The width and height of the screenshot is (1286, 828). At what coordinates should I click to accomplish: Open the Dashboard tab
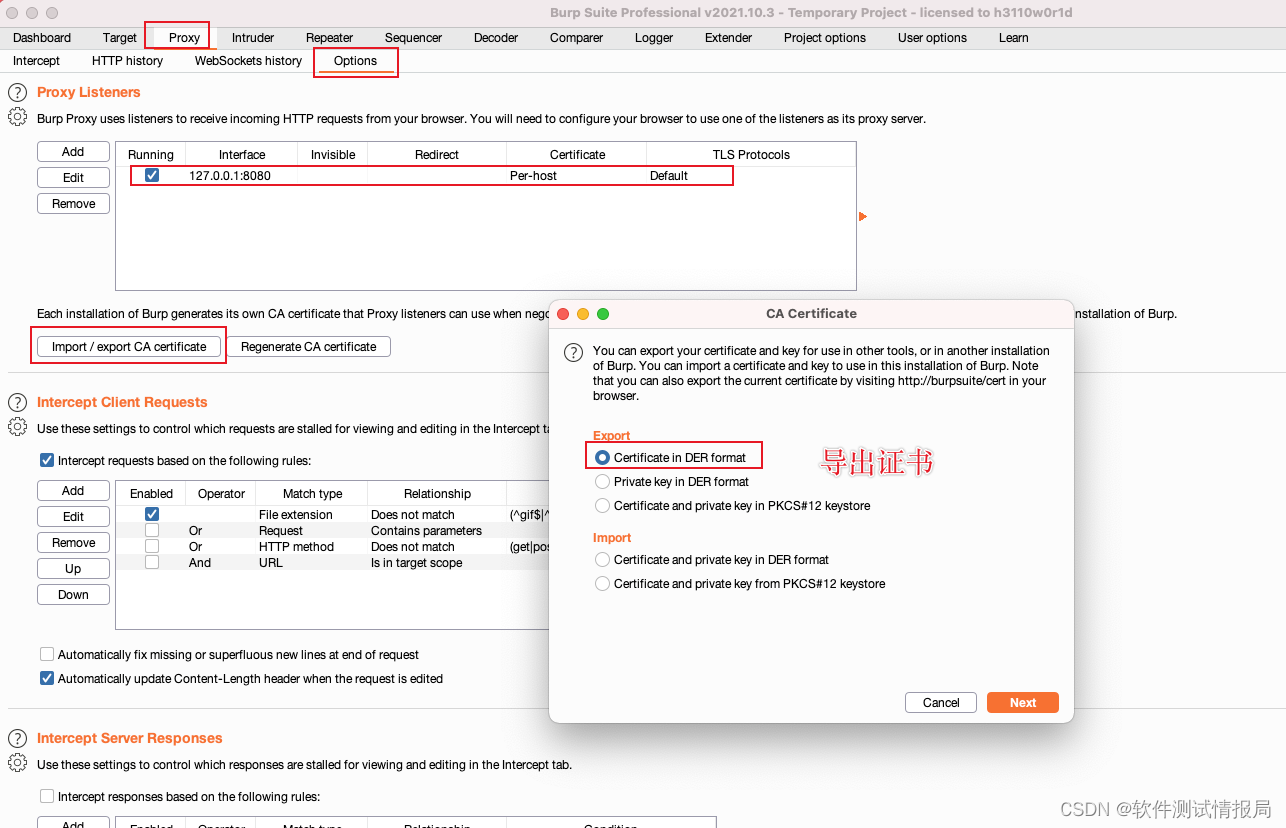coord(42,37)
